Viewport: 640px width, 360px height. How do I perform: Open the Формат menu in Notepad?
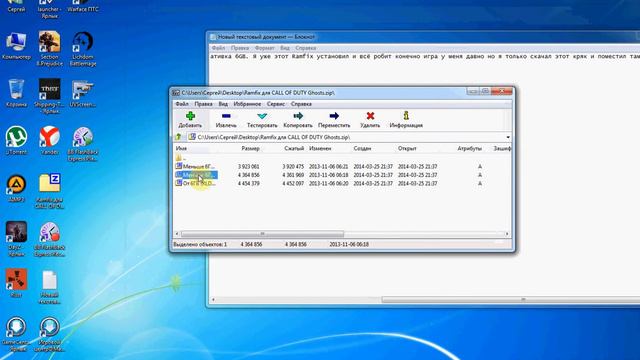tap(264, 48)
